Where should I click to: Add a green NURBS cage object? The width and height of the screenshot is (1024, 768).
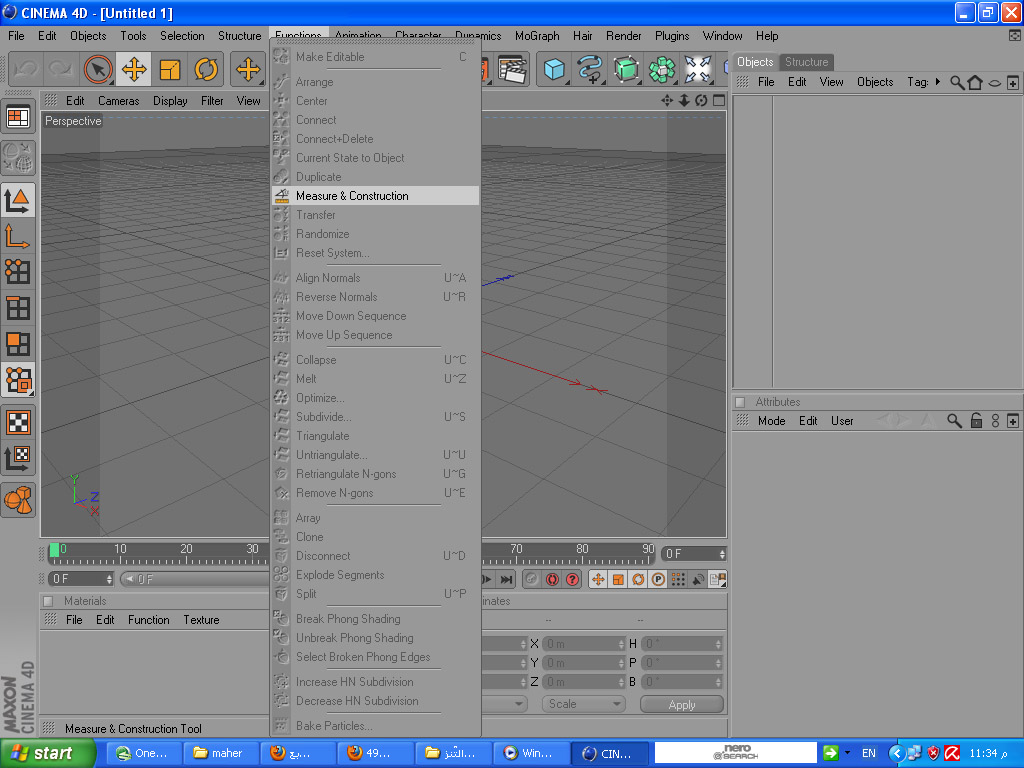click(x=626, y=69)
